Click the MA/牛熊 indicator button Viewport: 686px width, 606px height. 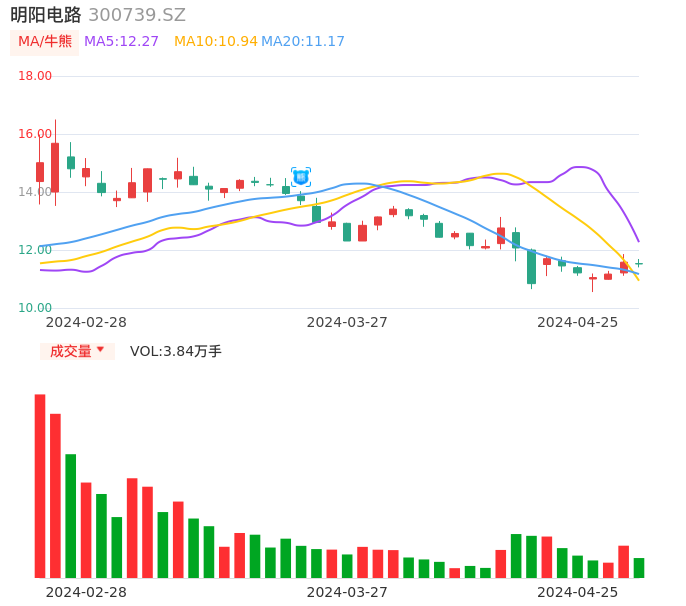point(44,42)
